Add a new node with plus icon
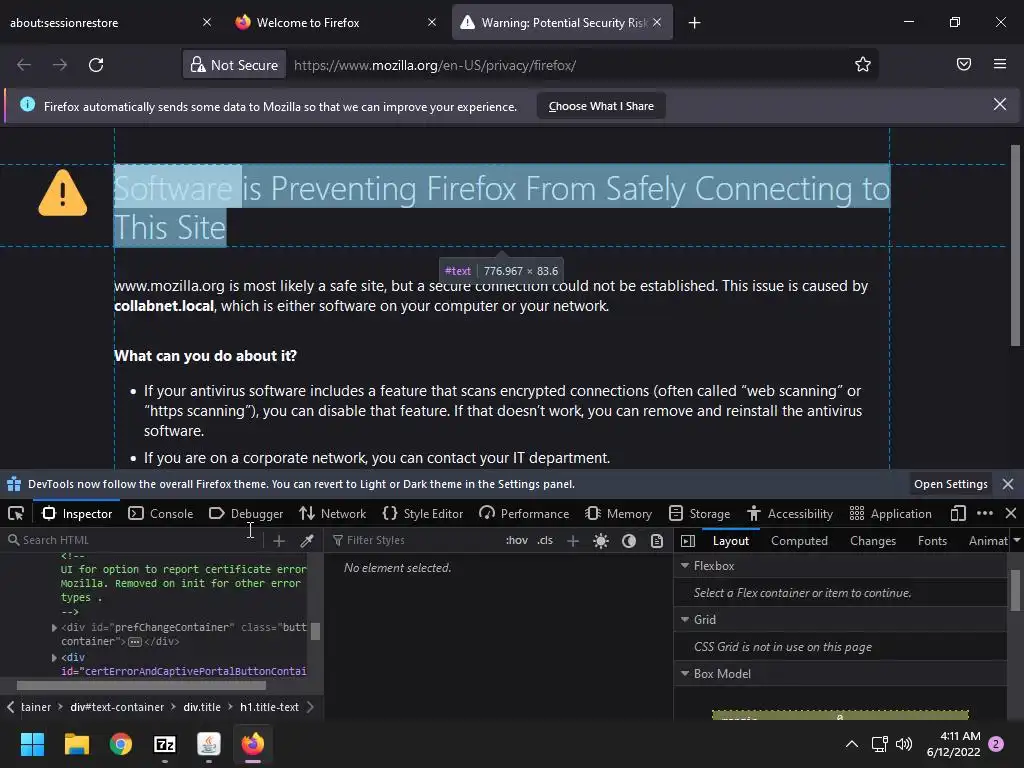Screen dimensions: 1024x768 (279, 541)
